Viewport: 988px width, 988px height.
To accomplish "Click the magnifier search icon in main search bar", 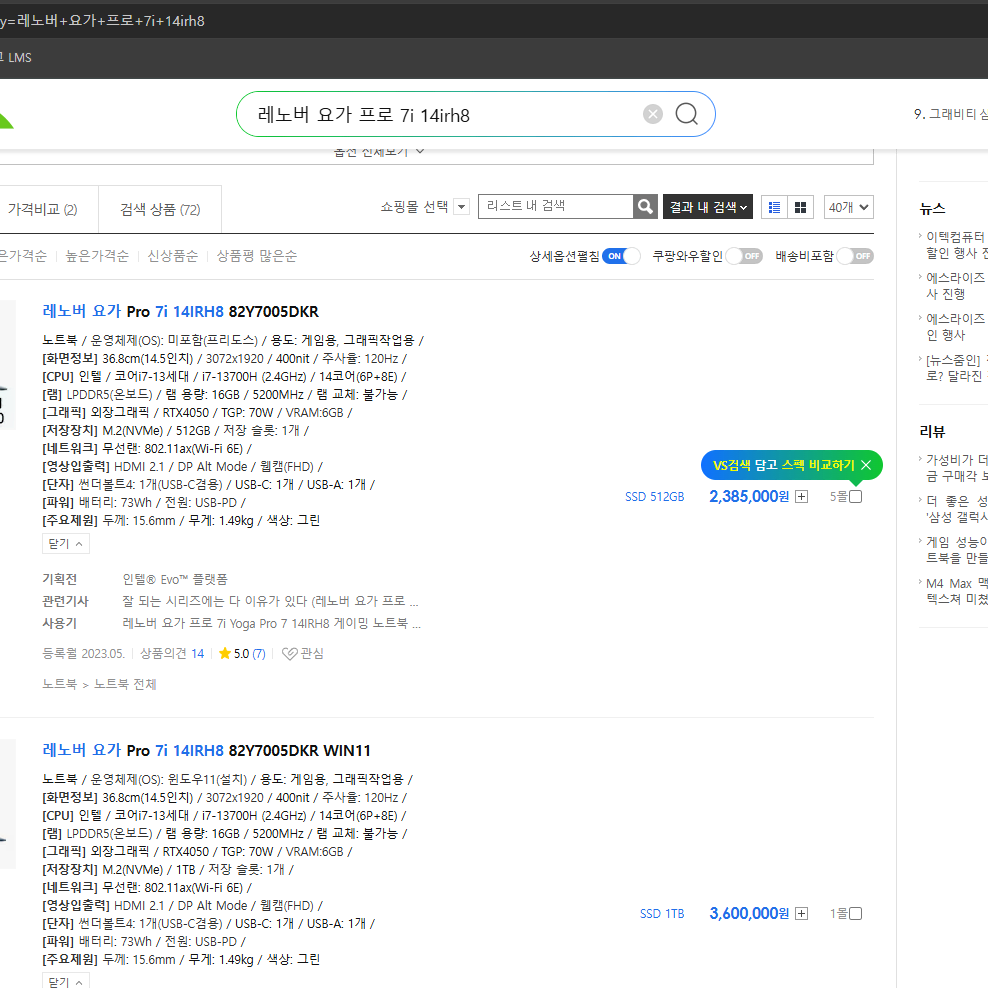I will (686, 114).
